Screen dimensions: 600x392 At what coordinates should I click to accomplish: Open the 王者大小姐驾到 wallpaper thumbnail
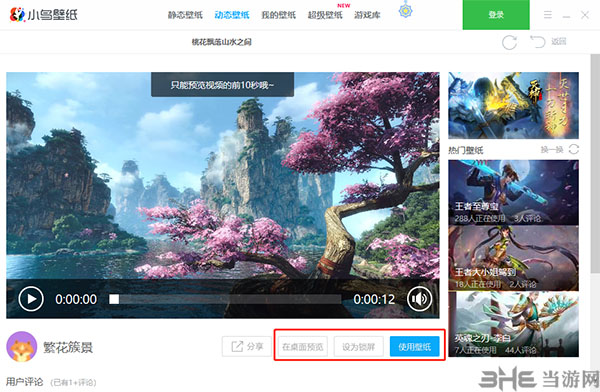(514, 258)
